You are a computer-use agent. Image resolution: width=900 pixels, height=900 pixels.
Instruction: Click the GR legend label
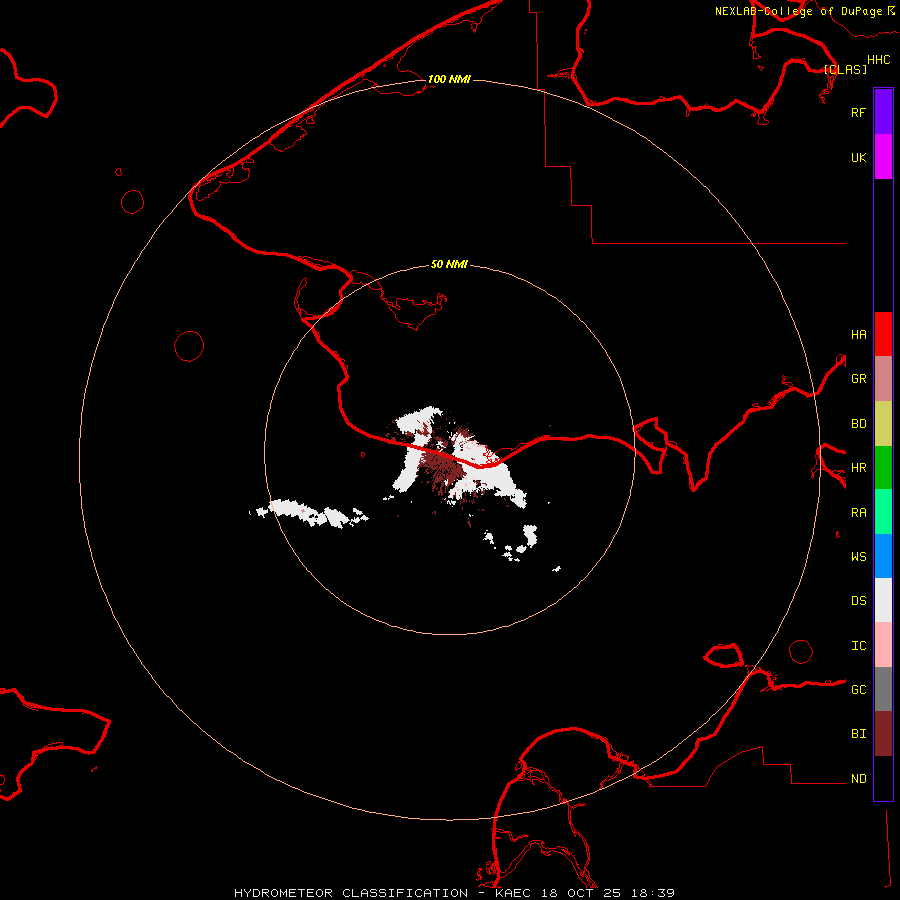tap(858, 379)
